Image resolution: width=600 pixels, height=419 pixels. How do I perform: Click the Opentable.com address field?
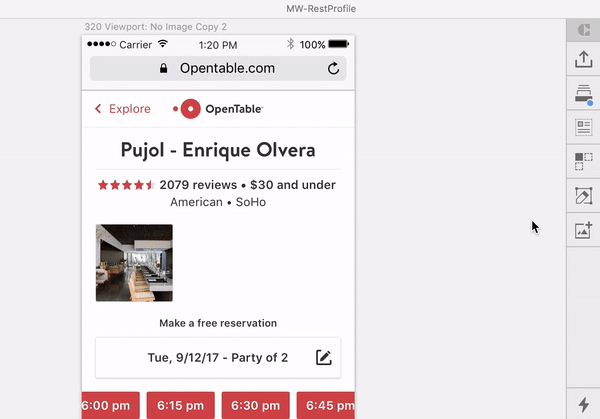pyautogui.click(x=218, y=68)
